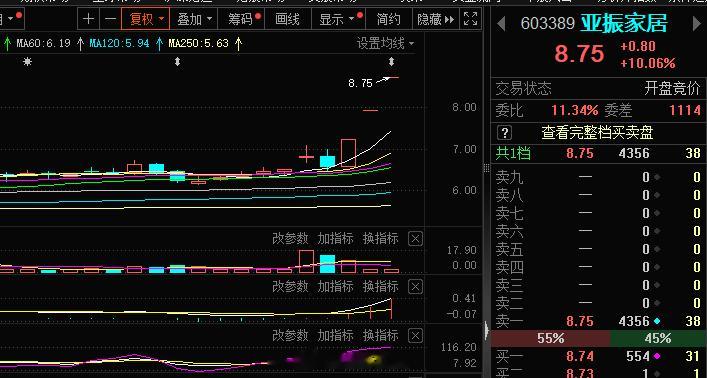
Task: Click the MA250:5.63 label
Action: (x=198, y=44)
